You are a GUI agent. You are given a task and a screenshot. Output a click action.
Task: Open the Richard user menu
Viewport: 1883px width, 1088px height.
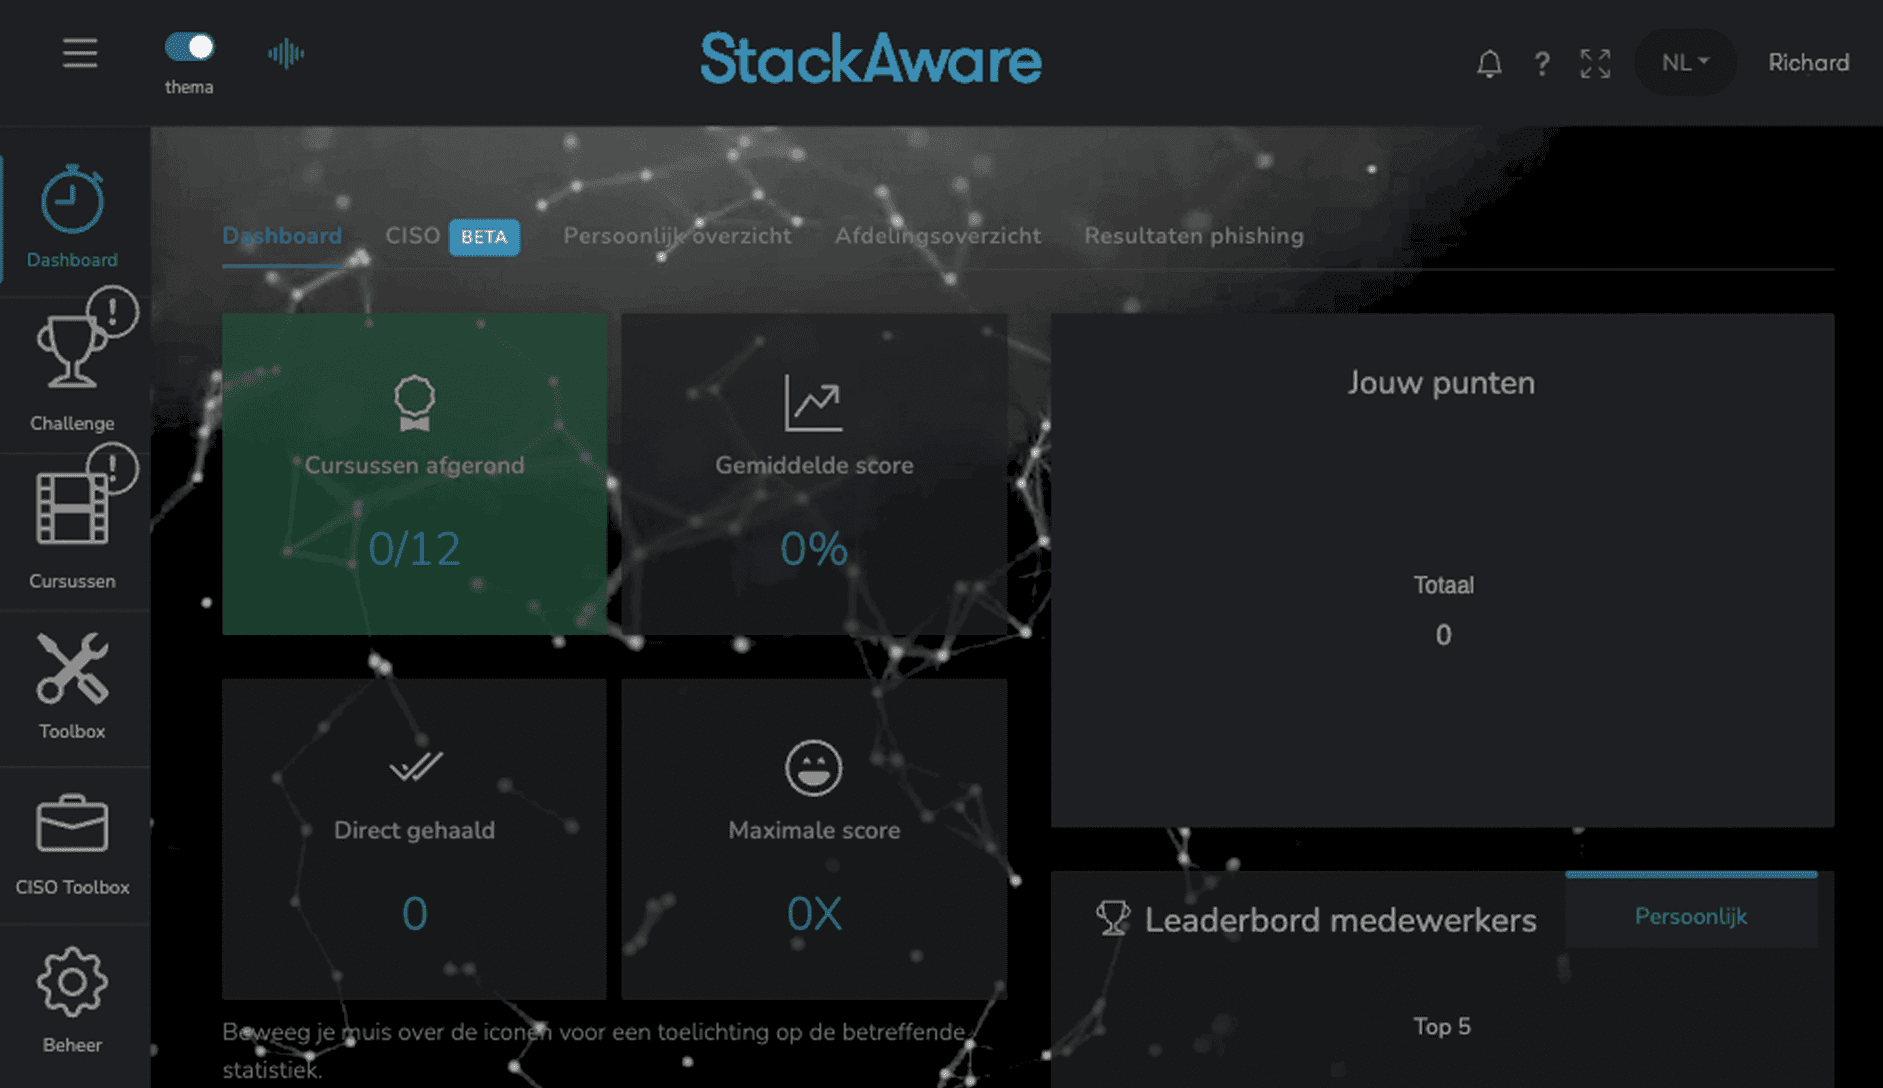[x=1808, y=62]
